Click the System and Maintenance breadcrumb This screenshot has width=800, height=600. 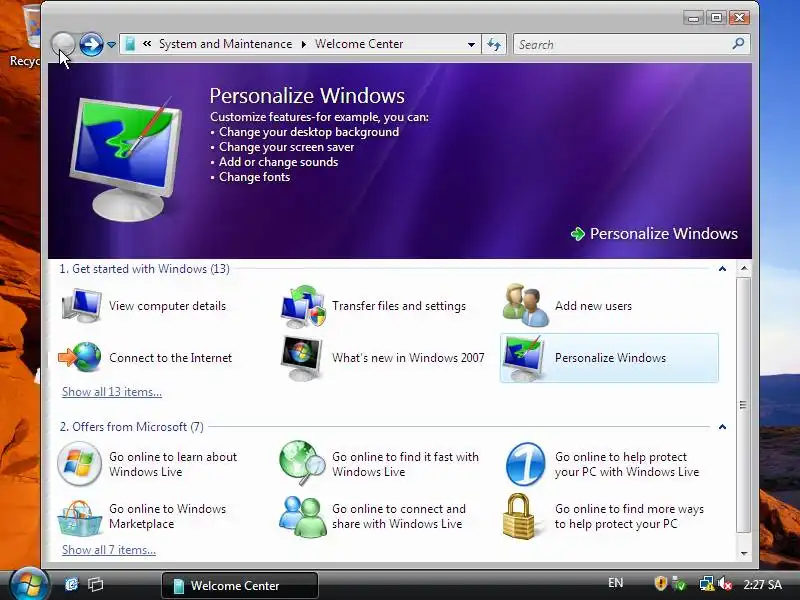coord(226,44)
